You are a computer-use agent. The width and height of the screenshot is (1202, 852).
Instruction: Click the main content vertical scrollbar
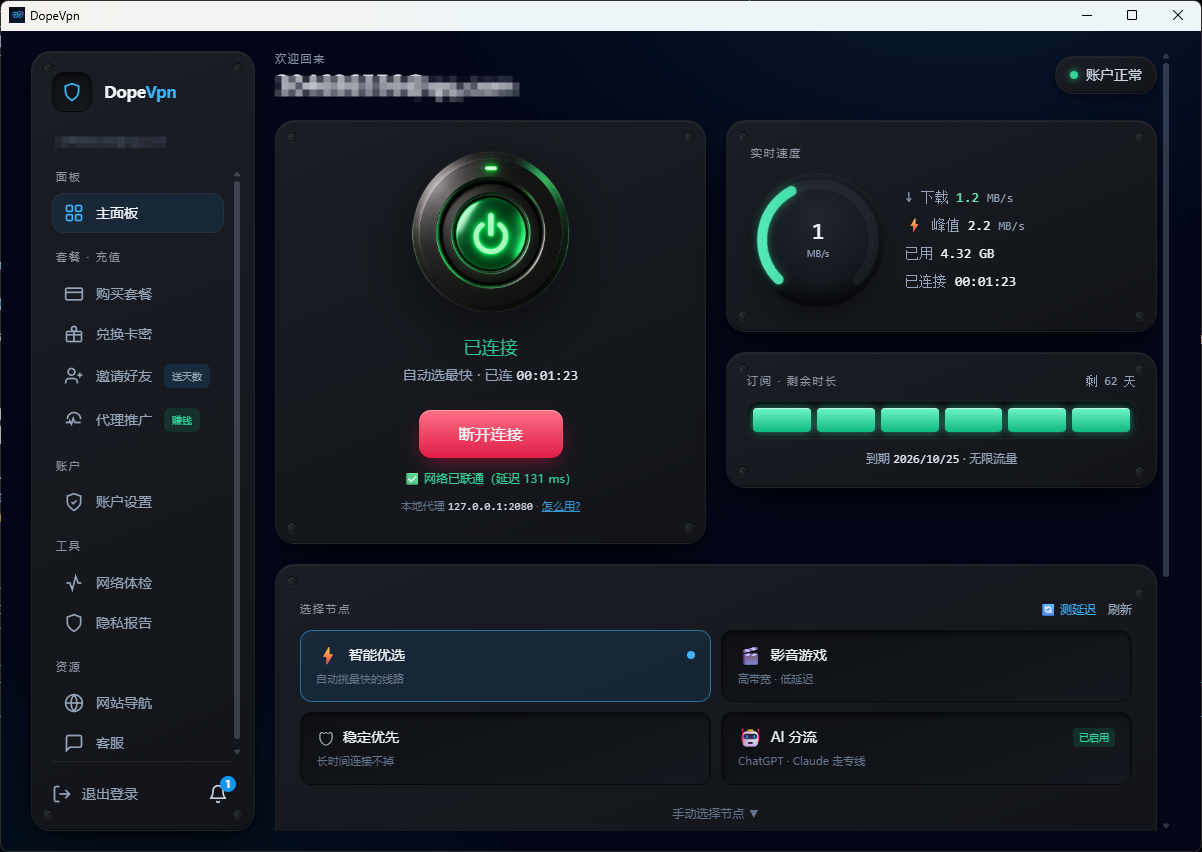[x=1166, y=320]
